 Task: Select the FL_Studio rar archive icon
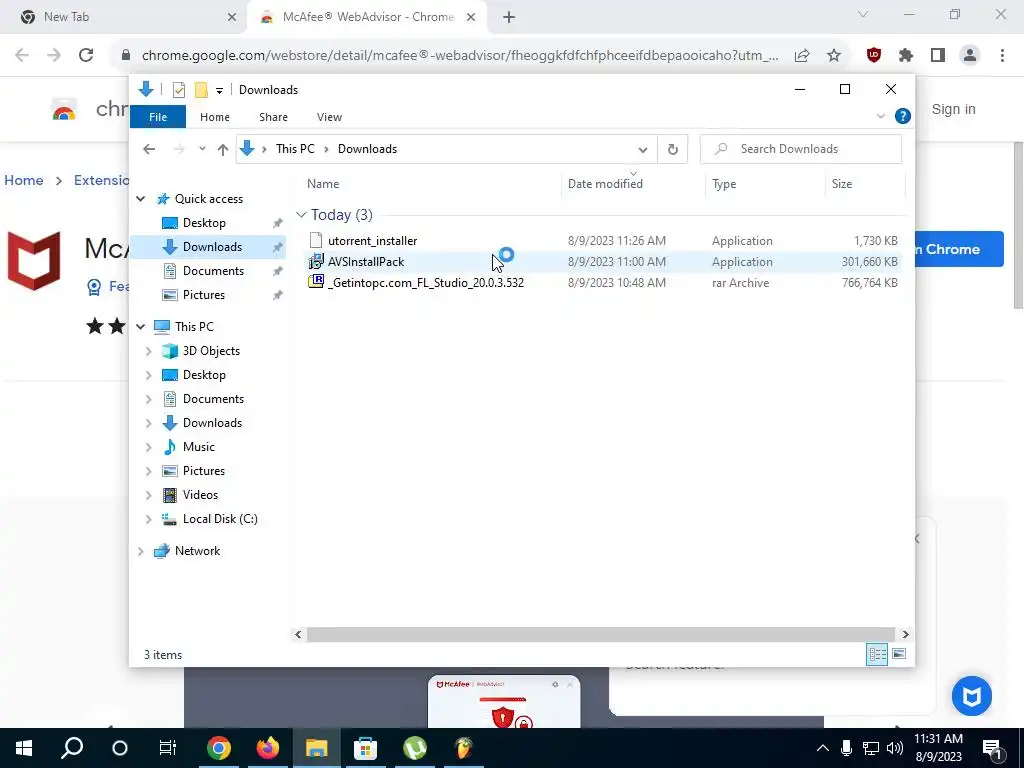(316, 283)
